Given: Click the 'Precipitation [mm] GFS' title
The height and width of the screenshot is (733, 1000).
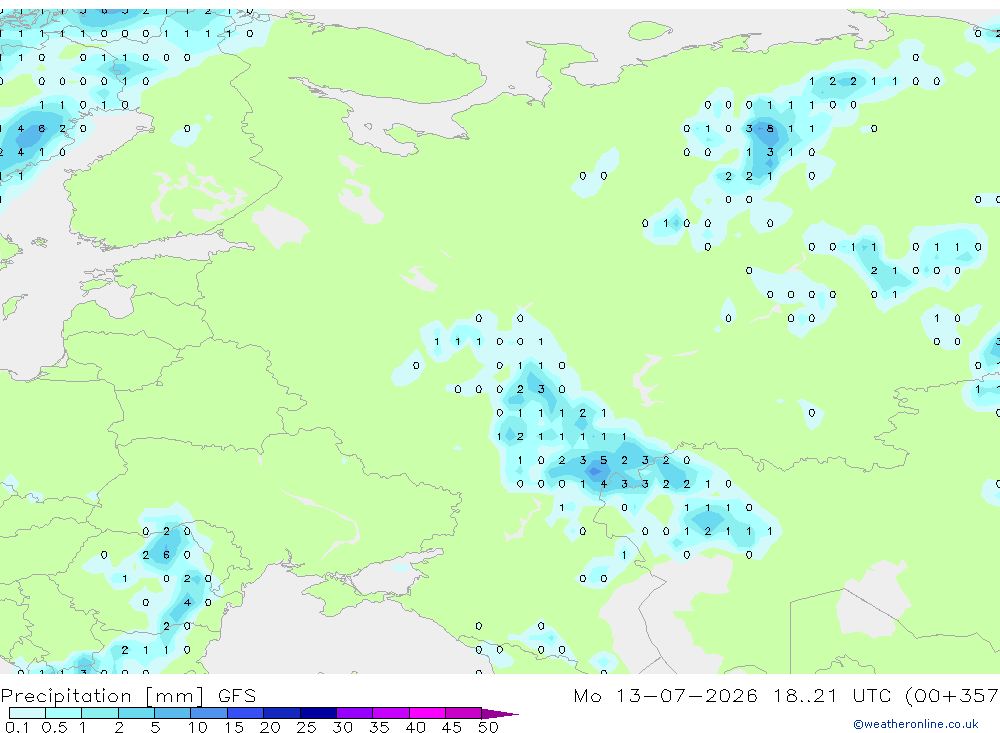Looking at the screenshot, I should [128, 696].
